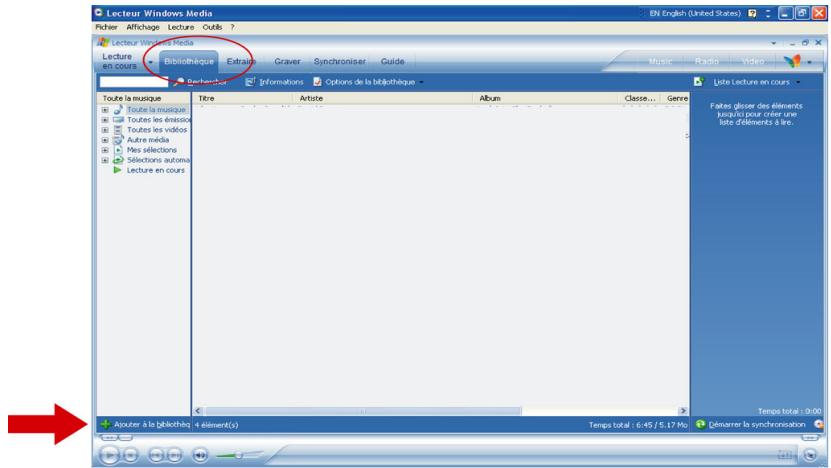Sort by the Album column header
Image resolution: width=831 pixels, height=468 pixels.
[x=545, y=98]
